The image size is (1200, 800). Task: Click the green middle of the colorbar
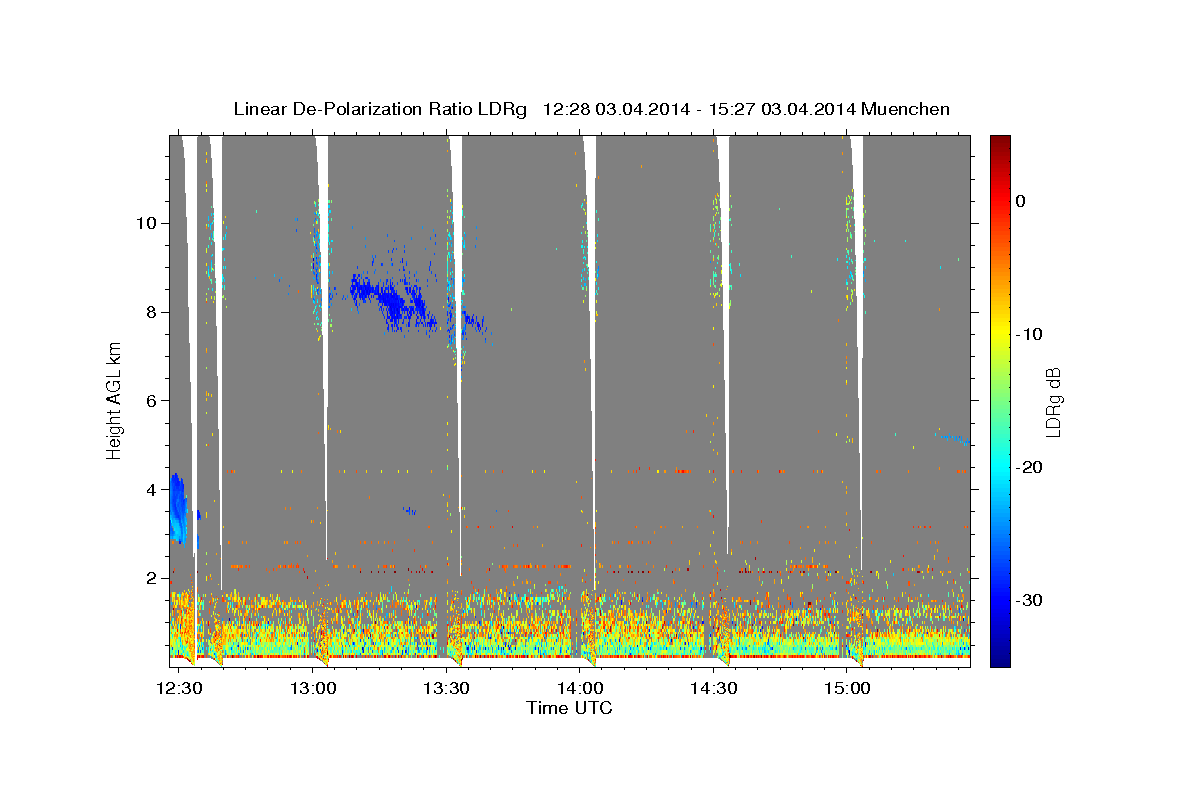click(x=1000, y=400)
